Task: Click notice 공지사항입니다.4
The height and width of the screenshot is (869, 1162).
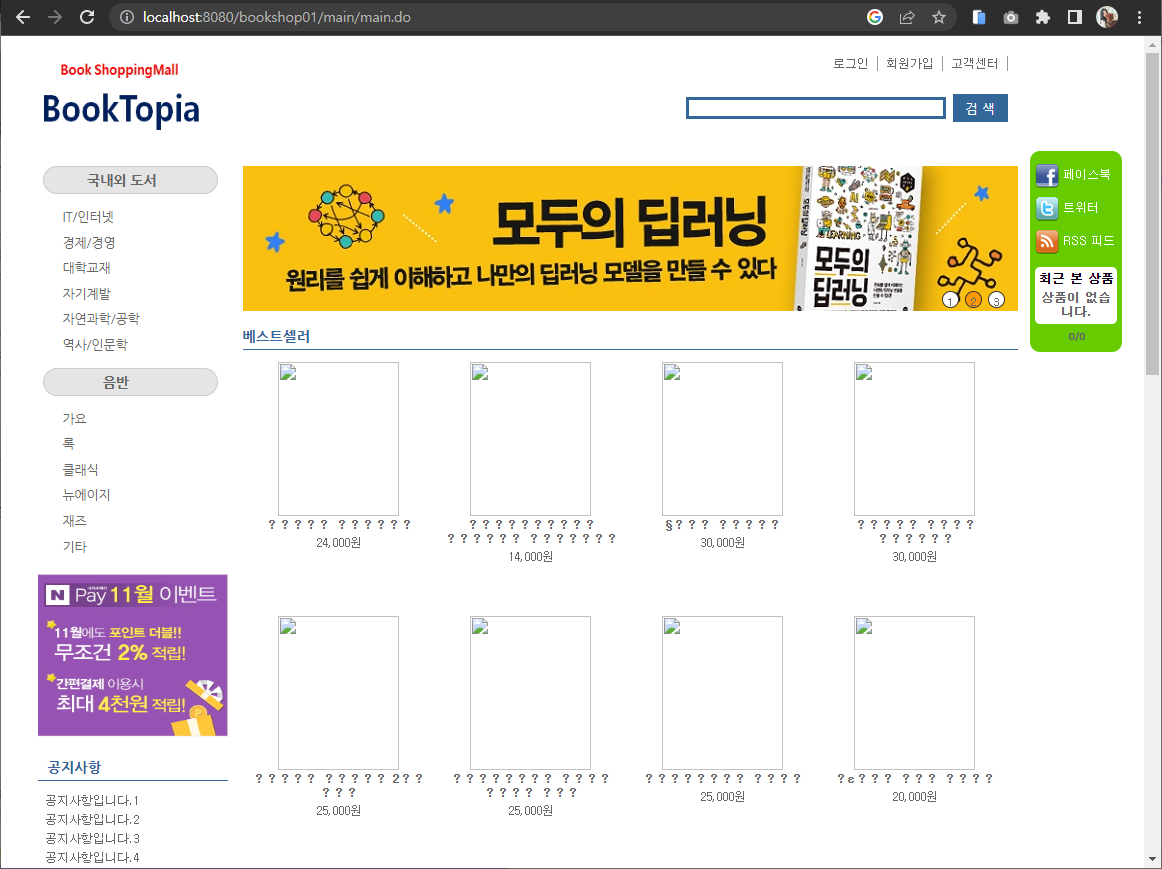Action: [x=92, y=857]
